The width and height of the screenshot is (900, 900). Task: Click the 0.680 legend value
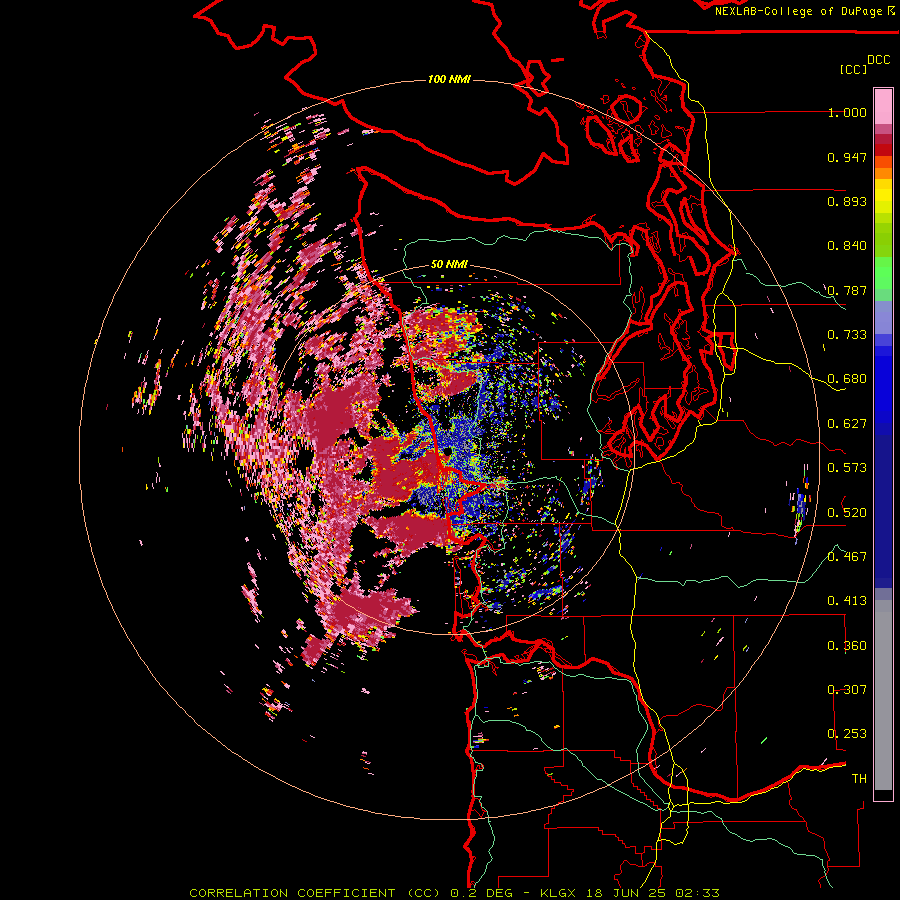(x=847, y=379)
